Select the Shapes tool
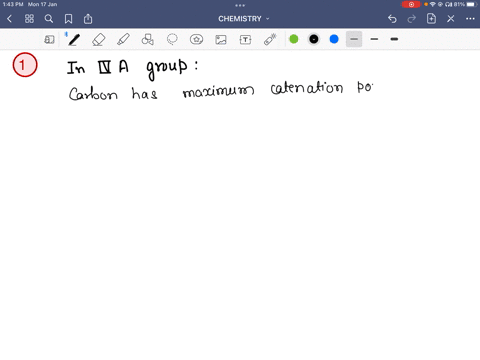This screenshot has height=360, width=480. pyautogui.click(x=148, y=39)
